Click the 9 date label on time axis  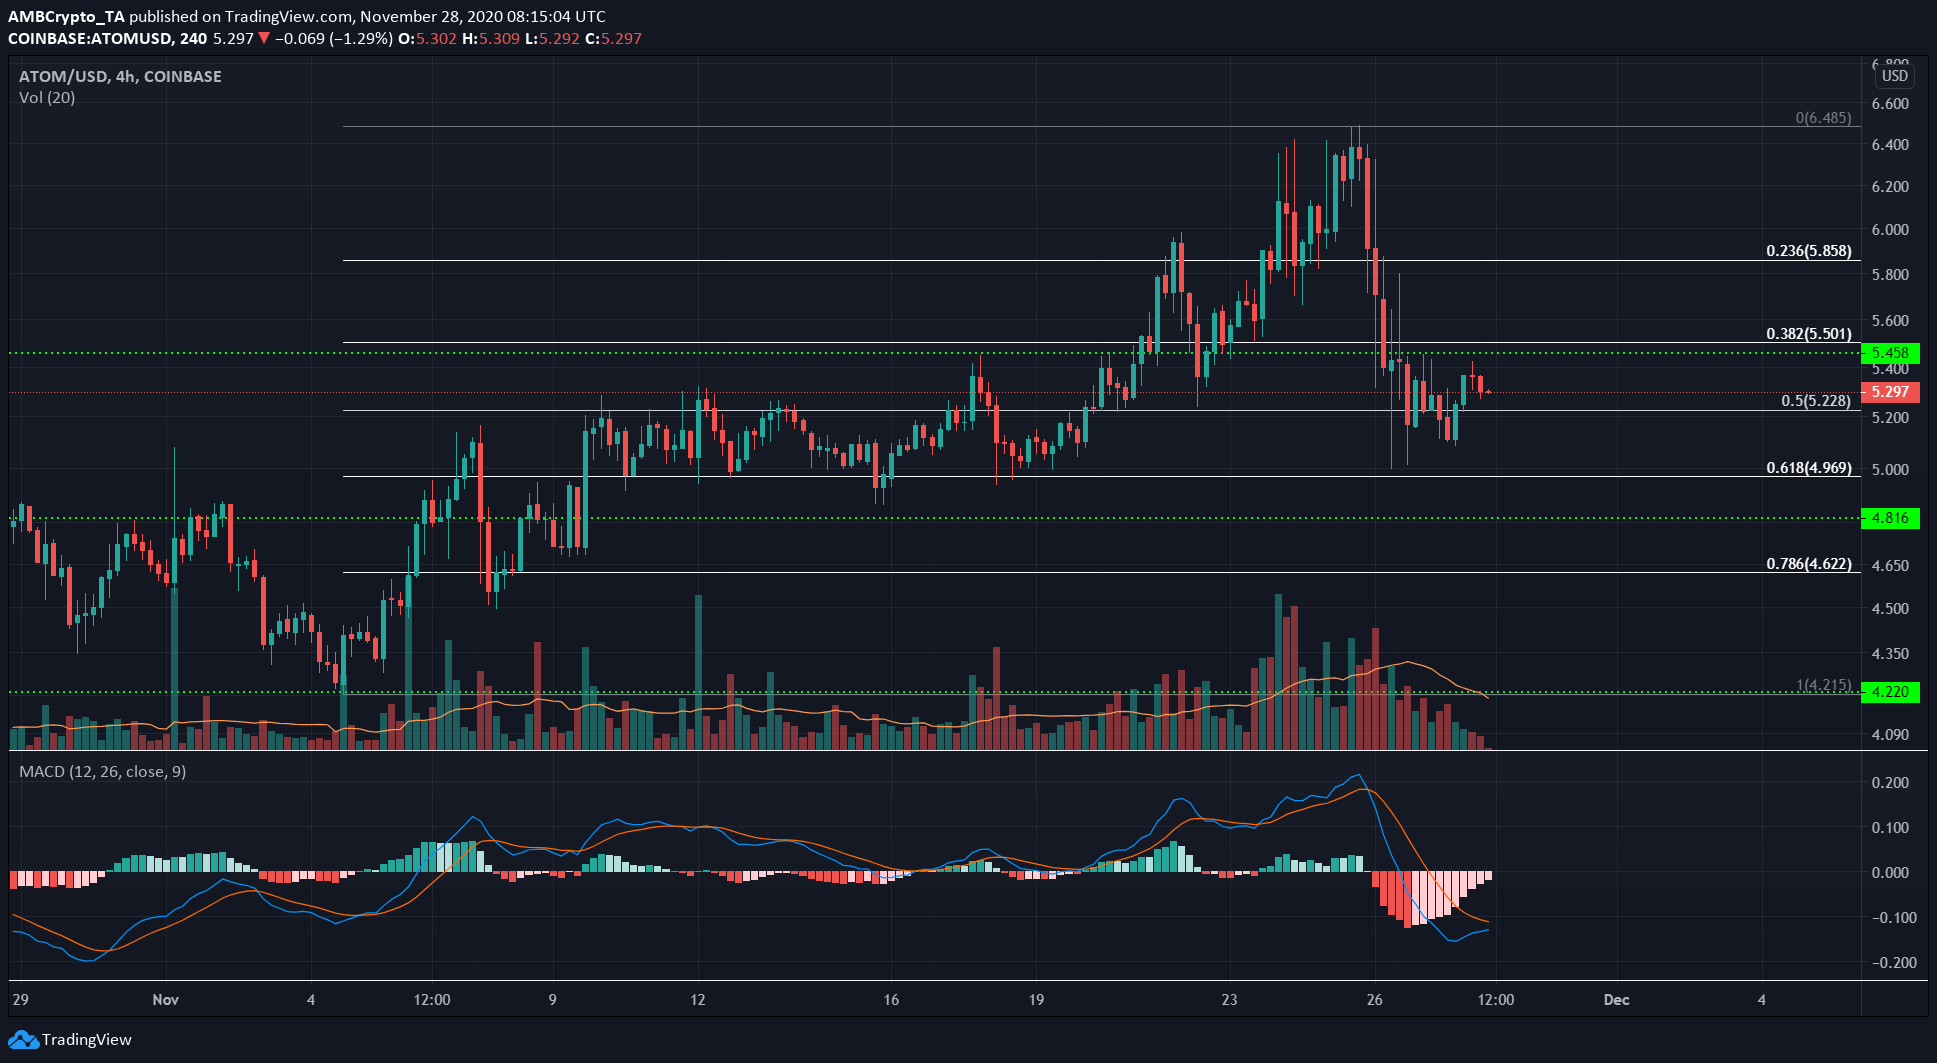(x=553, y=1000)
